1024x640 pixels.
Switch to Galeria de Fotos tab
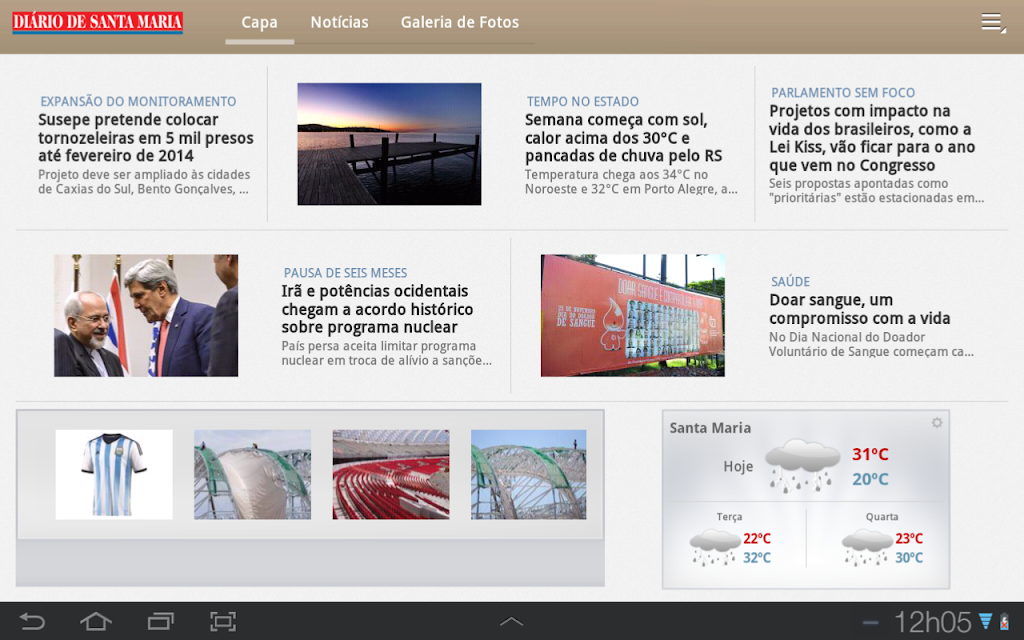(x=460, y=22)
